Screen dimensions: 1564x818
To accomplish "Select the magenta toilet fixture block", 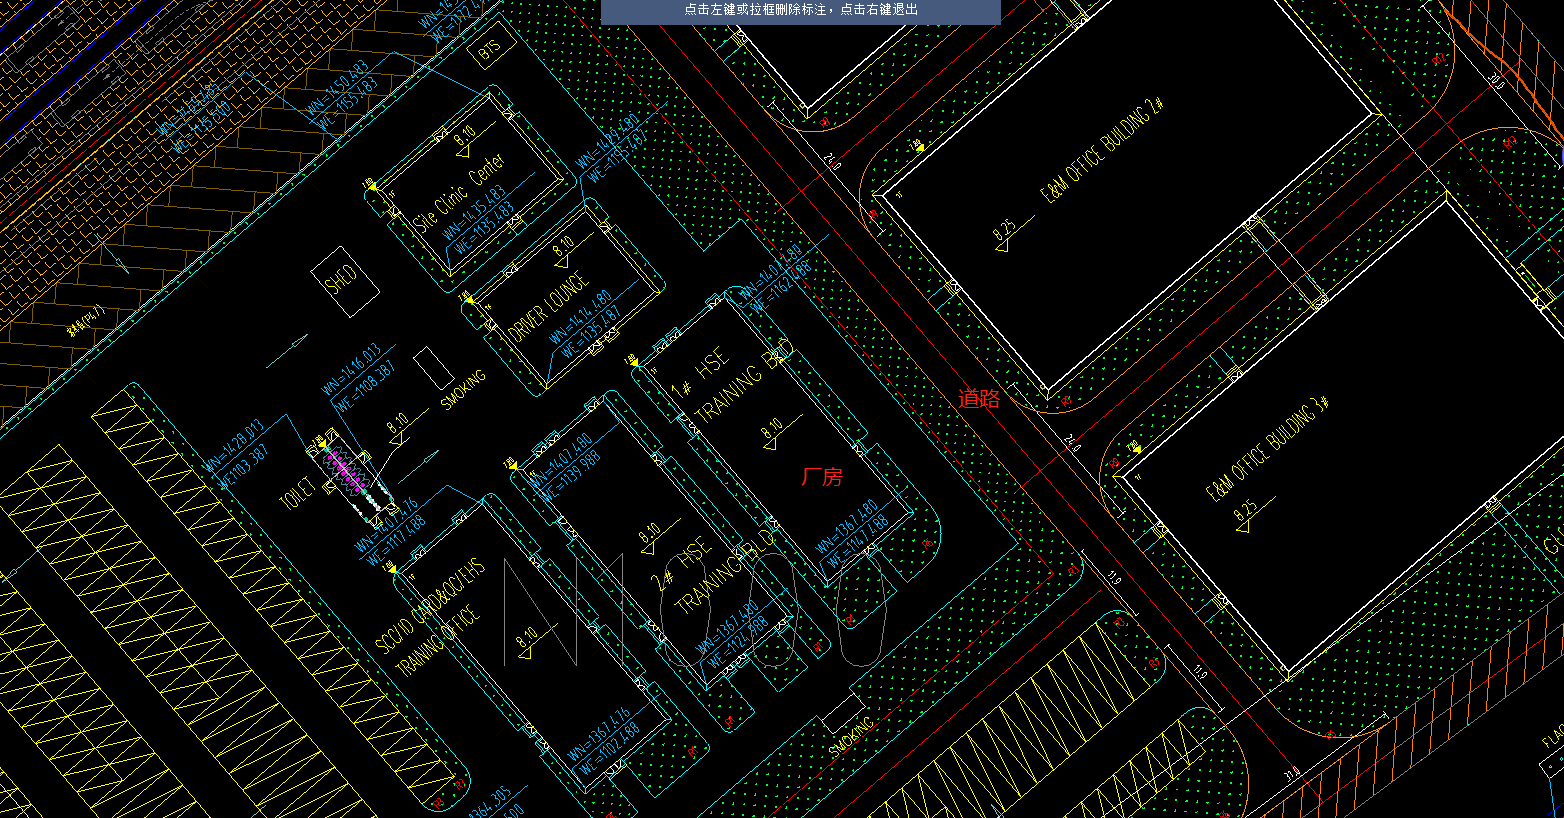I will 345,471.
